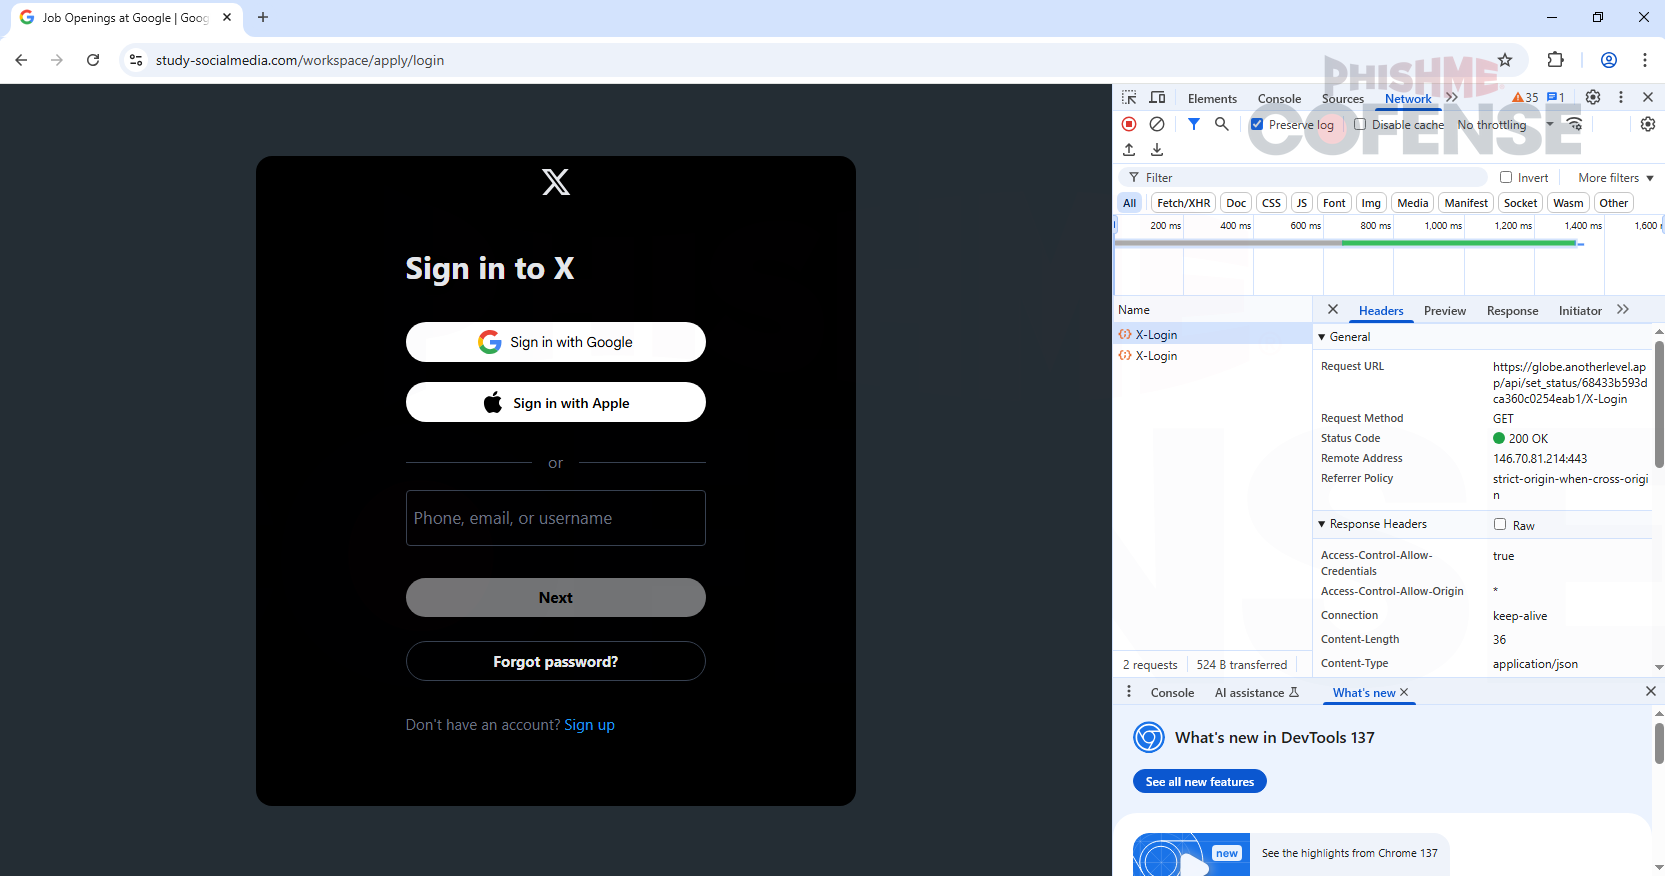
Task: Click the Sign up link
Action: [x=589, y=725]
